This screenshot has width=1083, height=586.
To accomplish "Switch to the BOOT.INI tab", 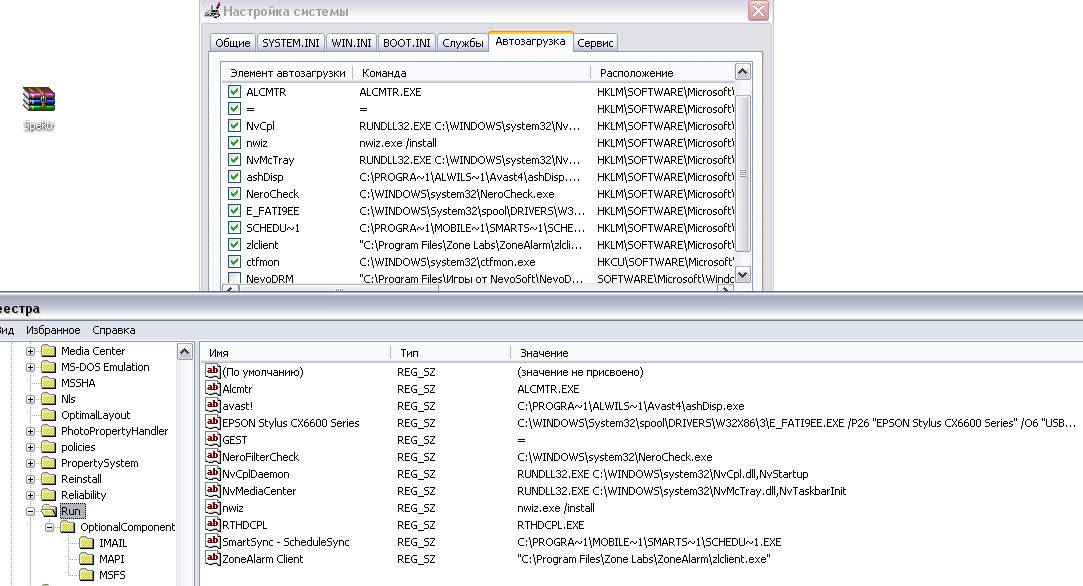I will [407, 43].
